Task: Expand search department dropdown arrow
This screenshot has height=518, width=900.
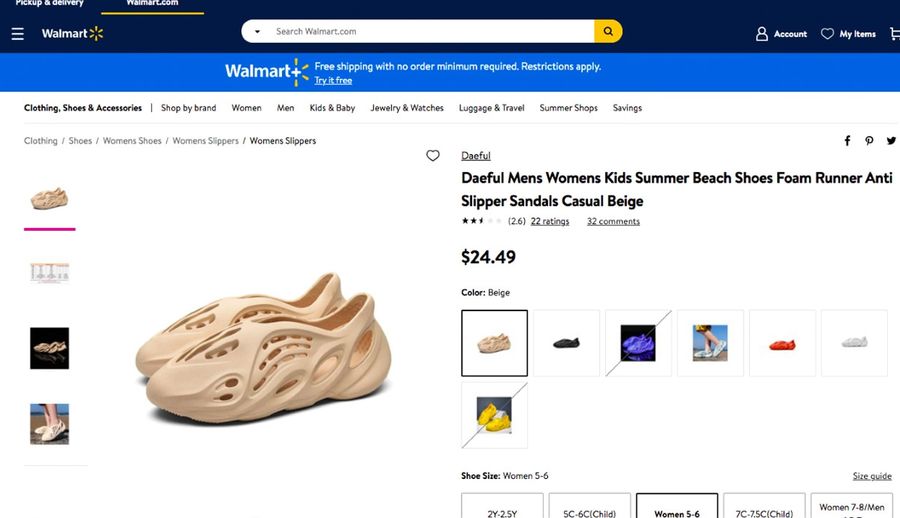Action: pyautogui.click(x=257, y=32)
